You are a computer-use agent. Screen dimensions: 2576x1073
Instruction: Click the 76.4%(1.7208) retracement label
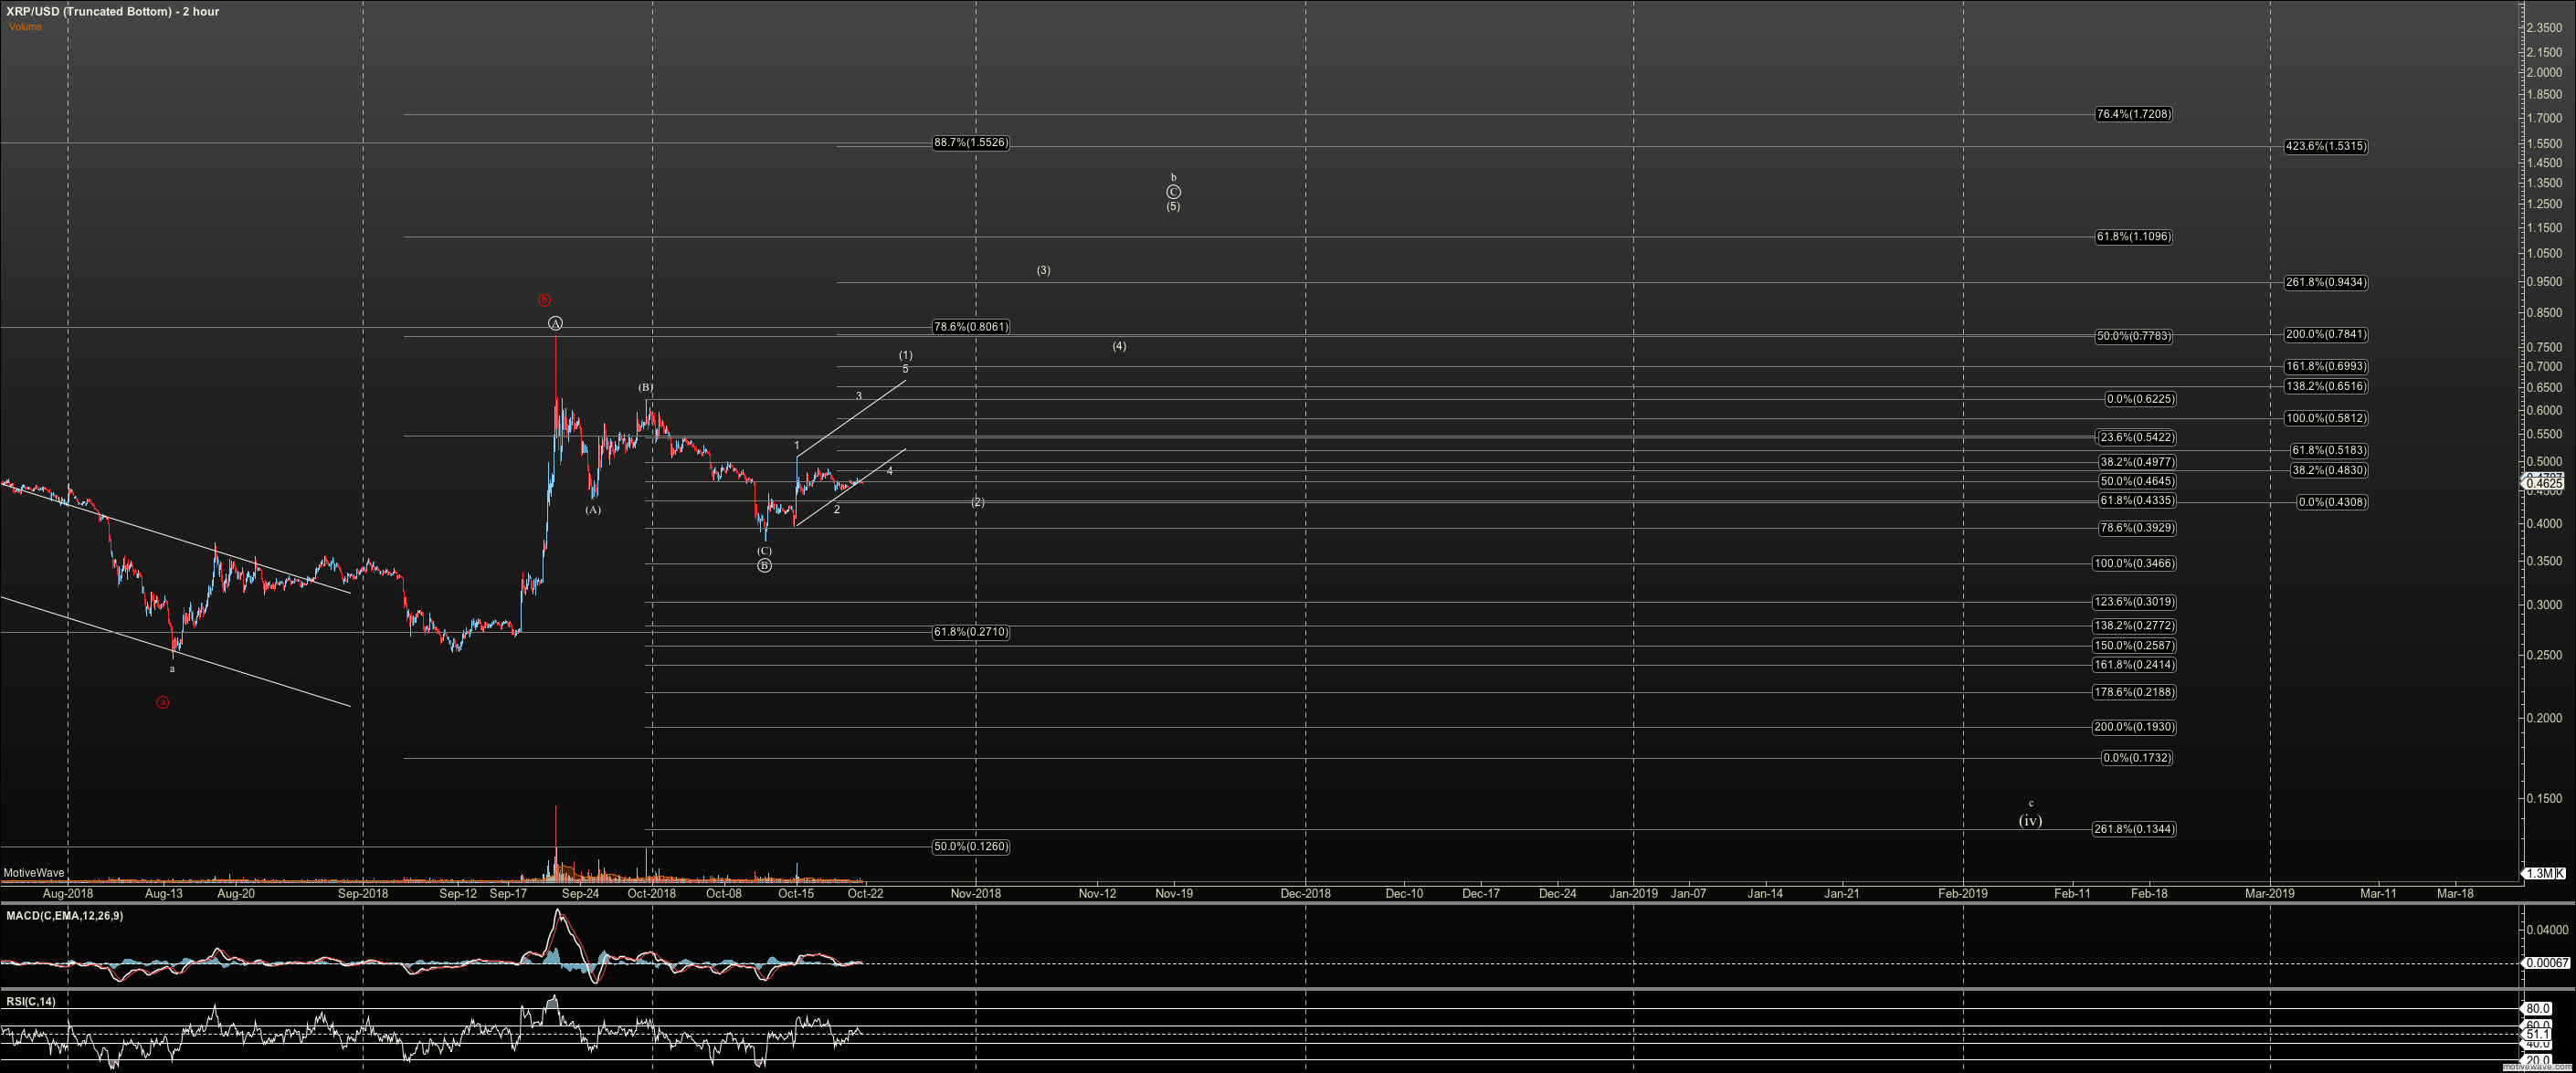(x=2133, y=114)
